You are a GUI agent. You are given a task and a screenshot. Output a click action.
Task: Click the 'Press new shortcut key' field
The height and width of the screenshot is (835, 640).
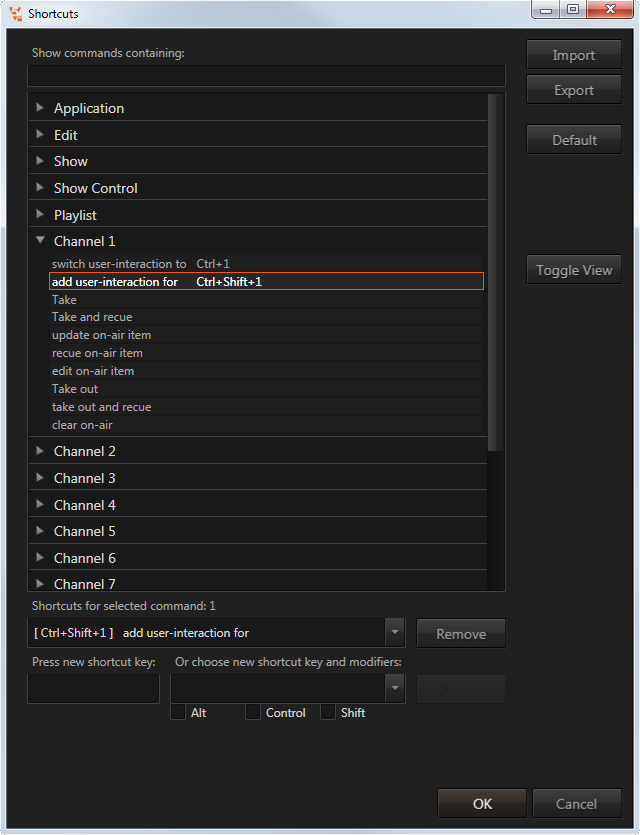pyautogui.click(x=93, y=688)
